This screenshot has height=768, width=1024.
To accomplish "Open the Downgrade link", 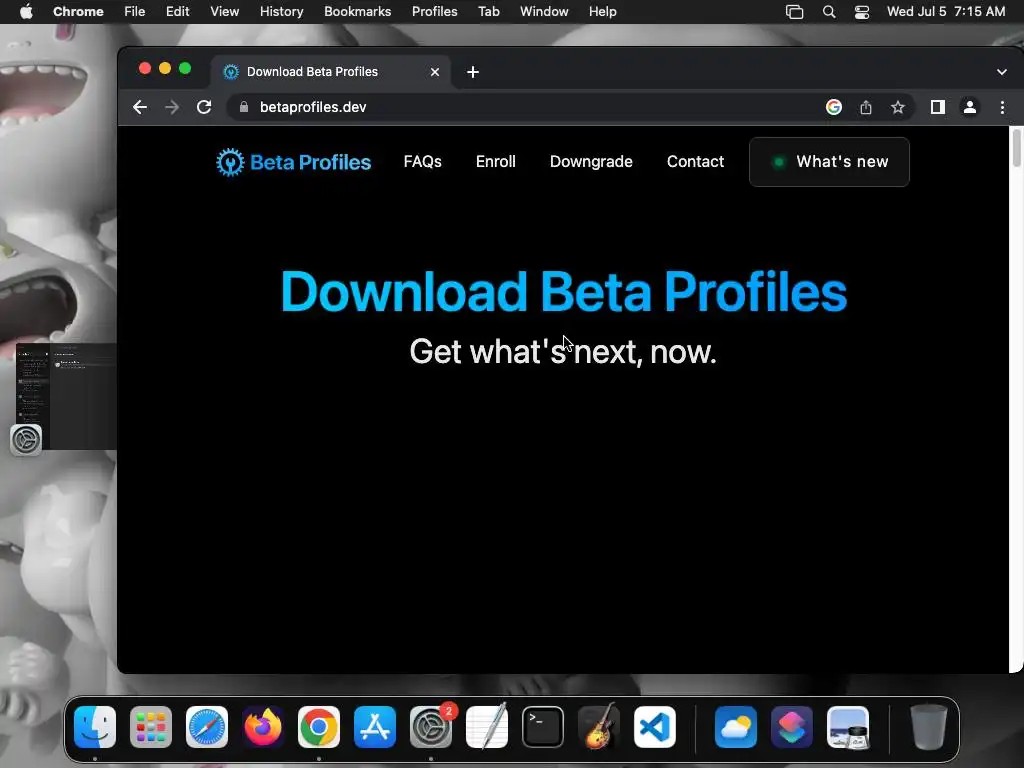I will click(x=591, y=162).
